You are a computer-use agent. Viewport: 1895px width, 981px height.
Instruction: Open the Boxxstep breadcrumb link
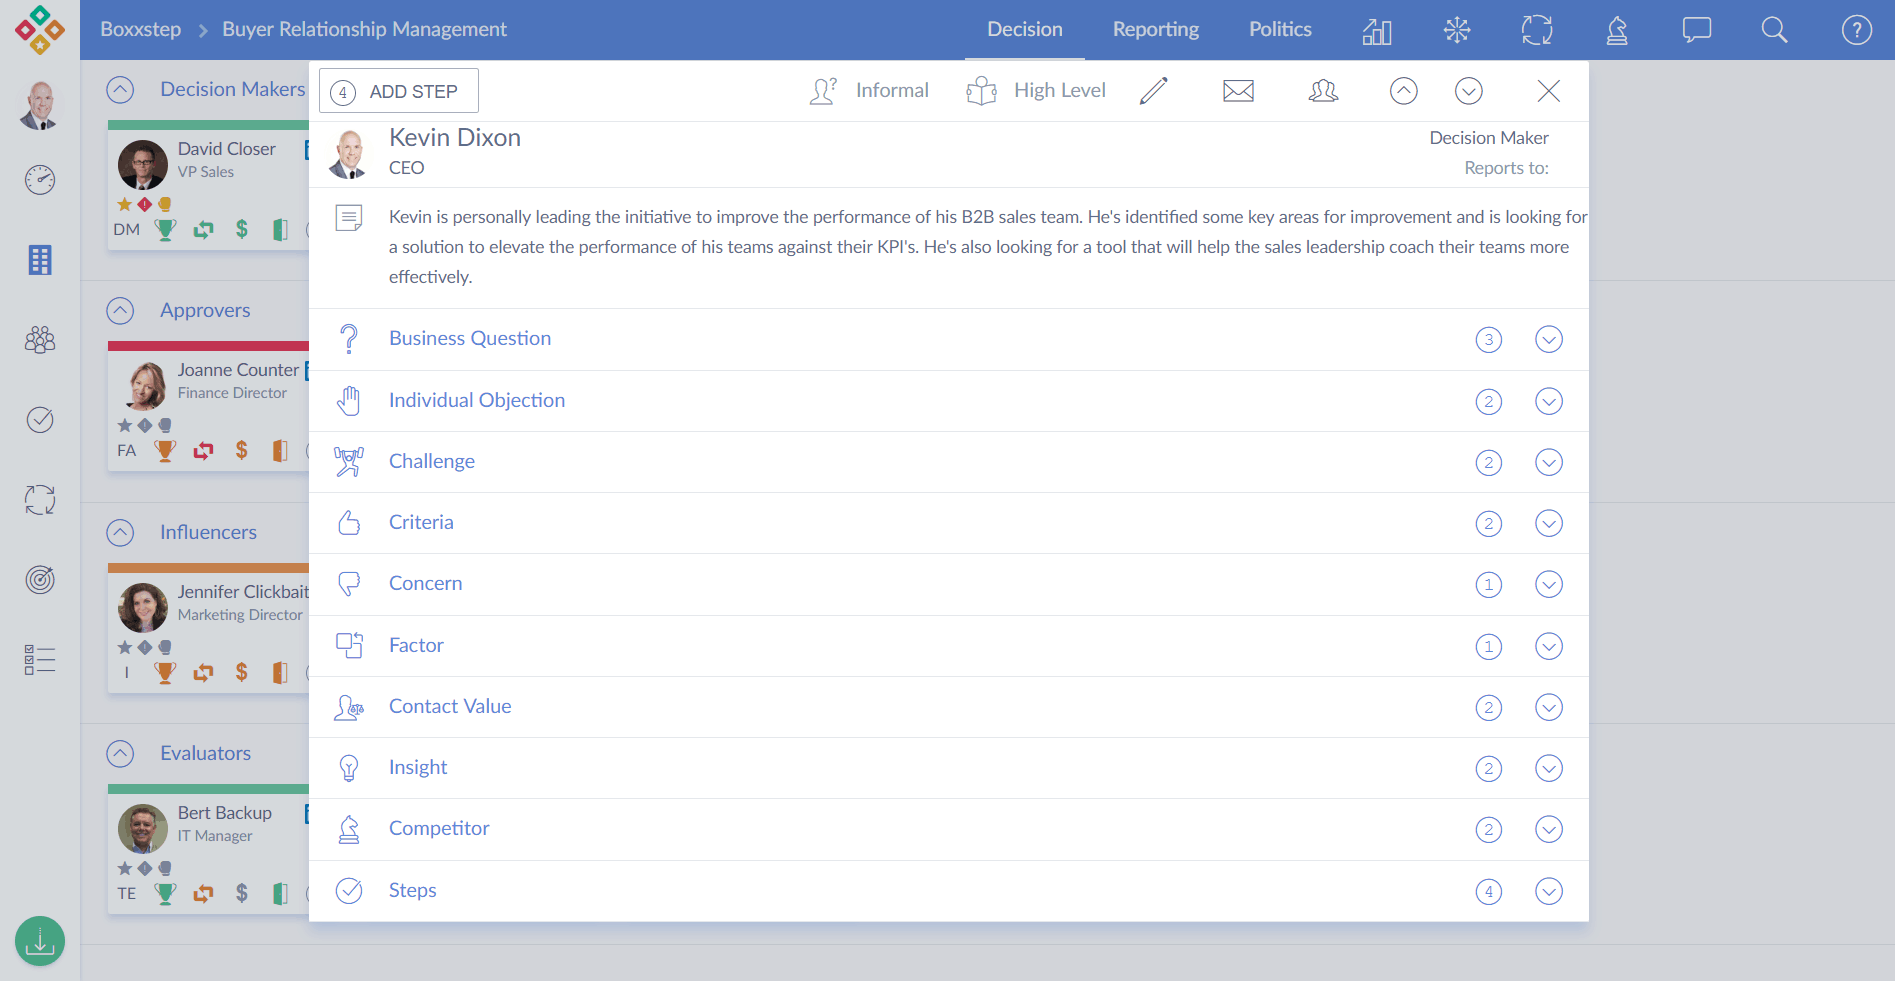pyautogui.click(x=140, y=30)
